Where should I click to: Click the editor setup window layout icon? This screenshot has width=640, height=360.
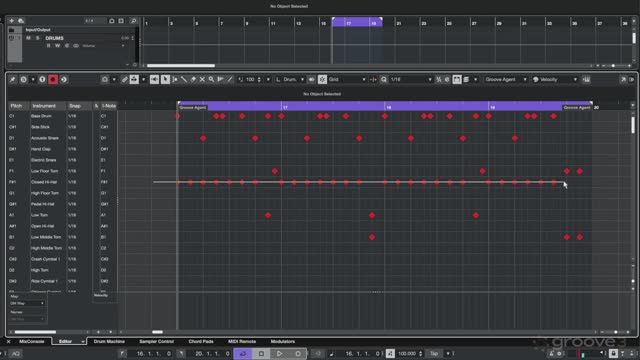click(x=631, y=79)
